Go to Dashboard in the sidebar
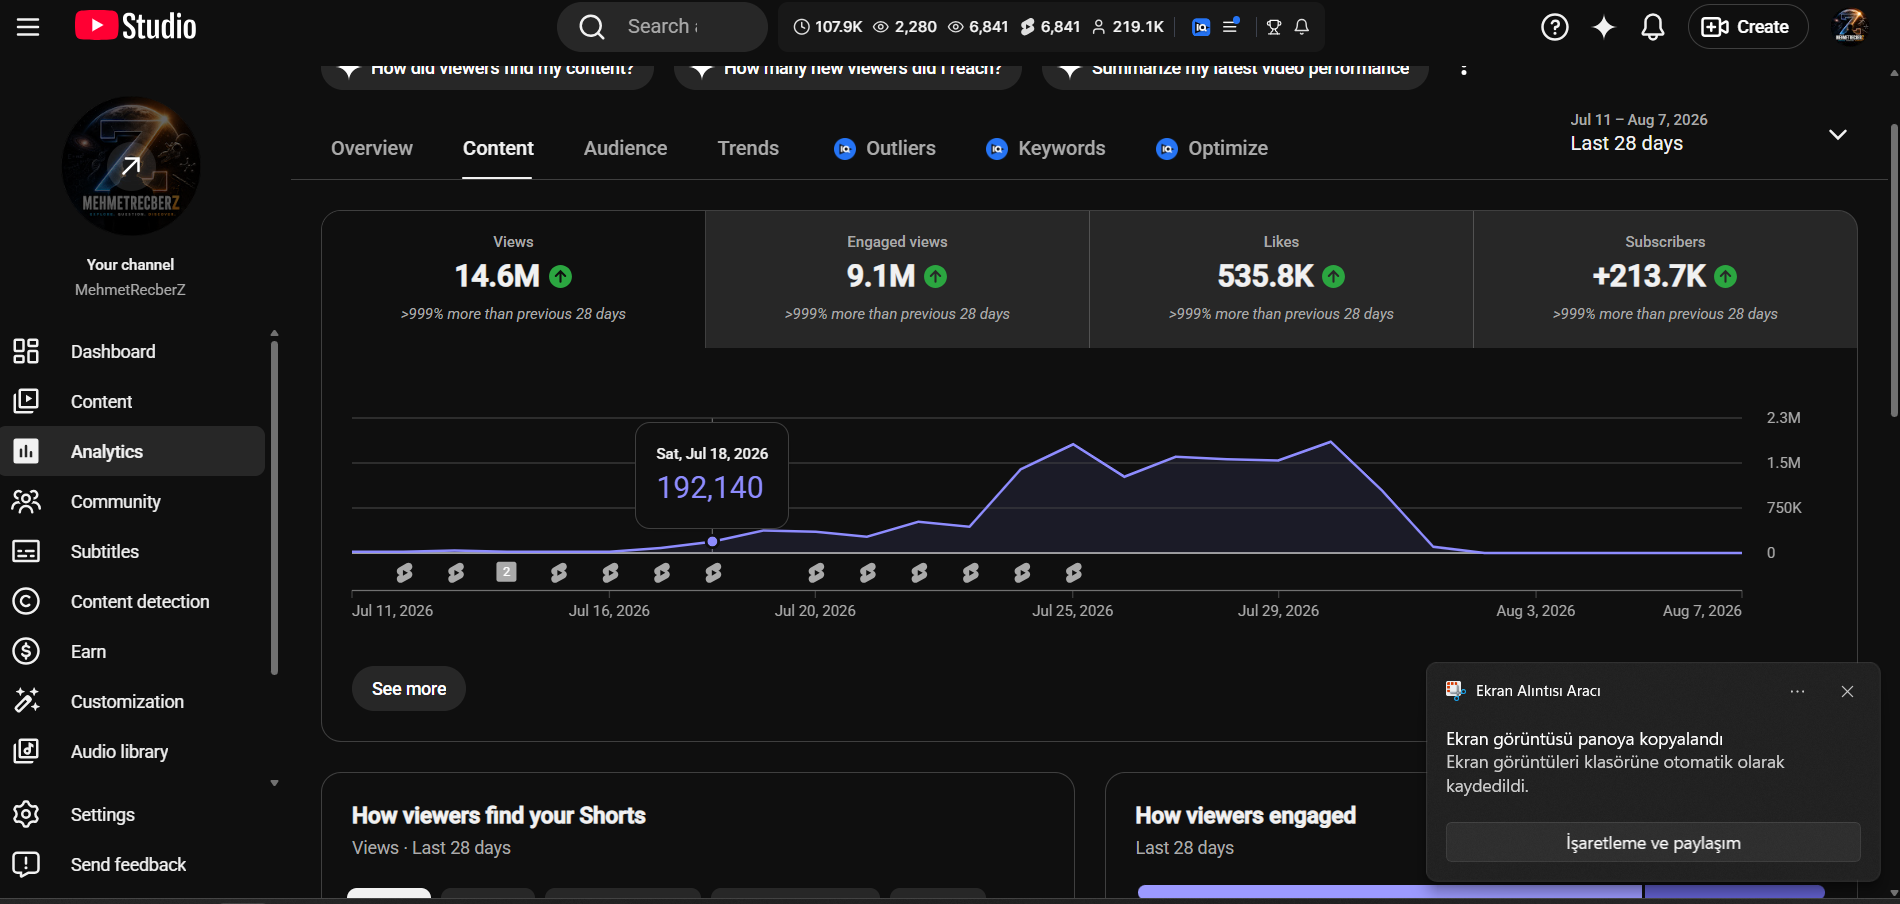The width and height of the screenshot is (1900, 904). (x=133, y=351)
